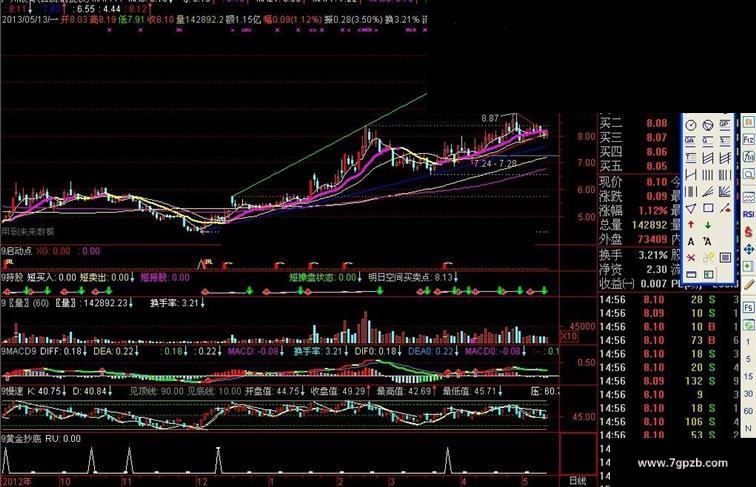Image resolution: width=756 pixels, height=487 pixels.
Task: Click the 9启动点 indicator title
Action: pos(17,251)
